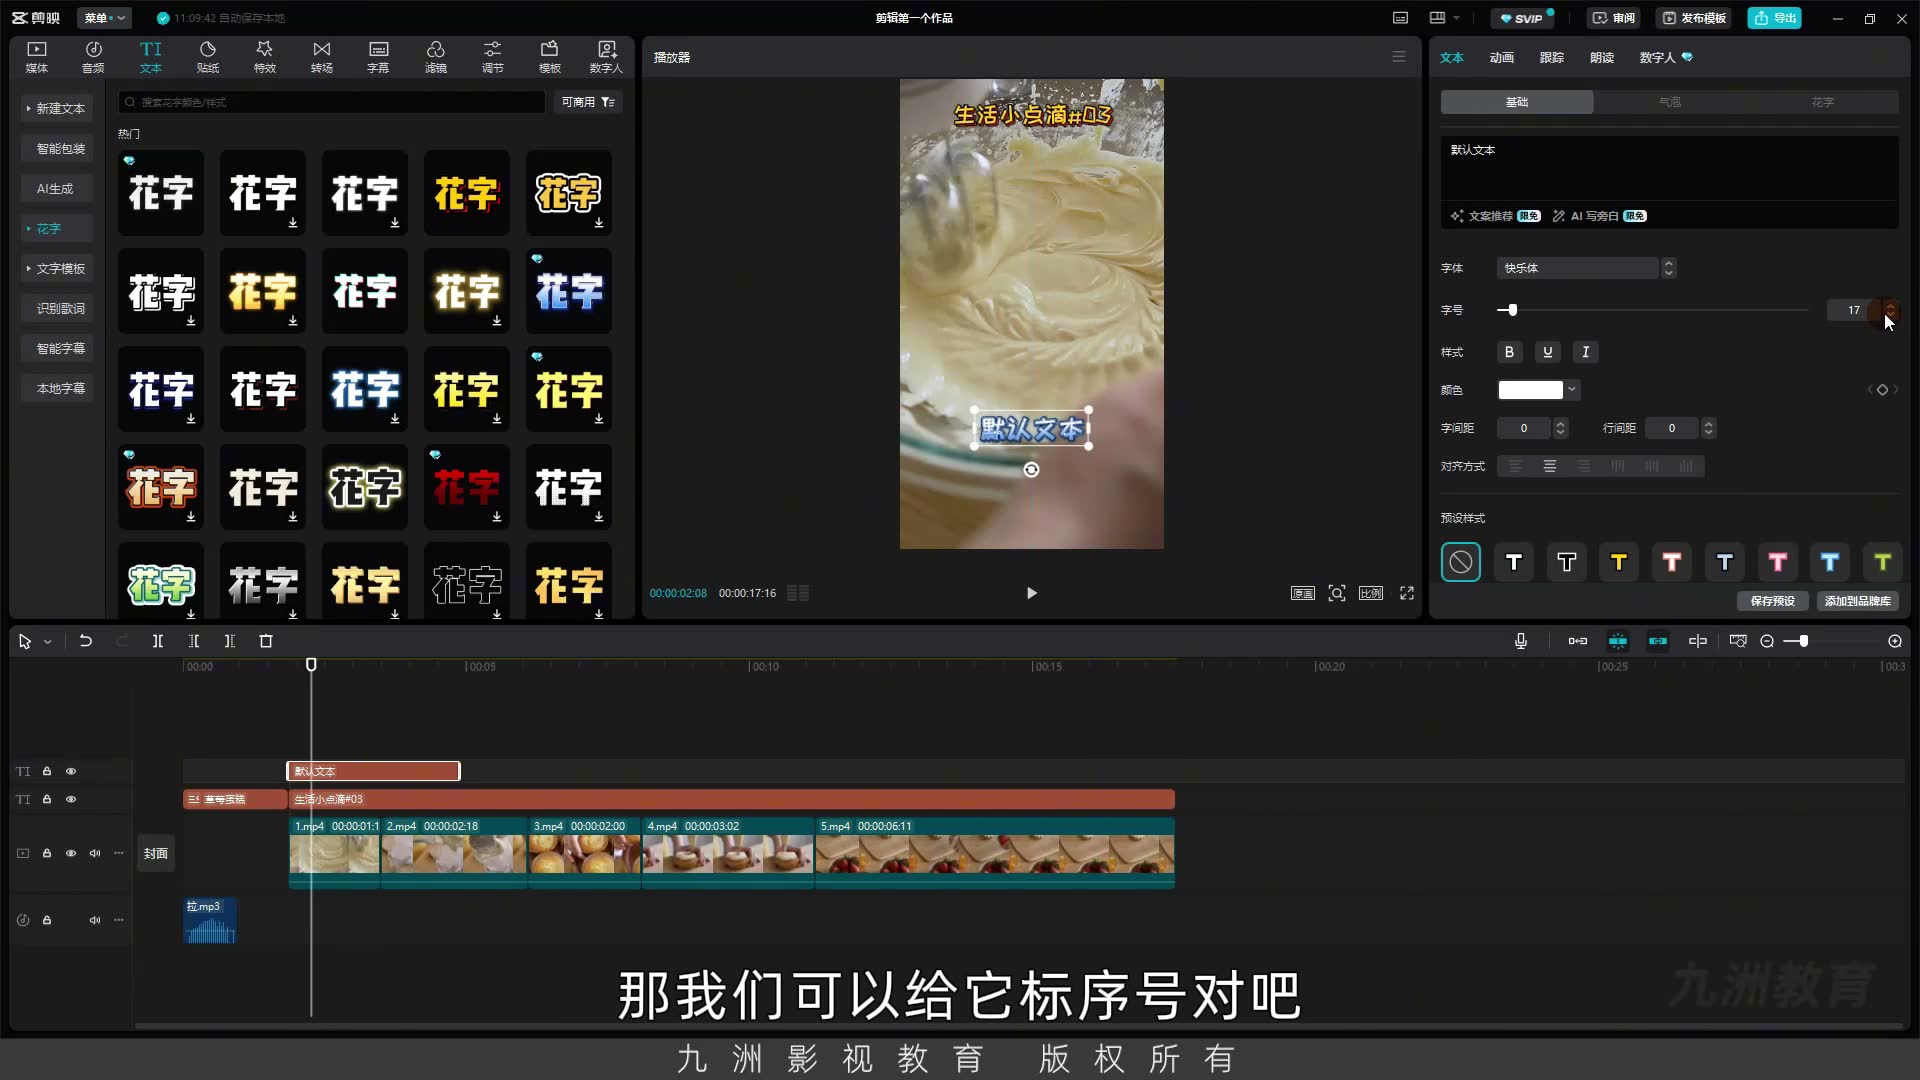Open the 媒体 media panel icon
1920x1080 pixels.
point(37,57)
